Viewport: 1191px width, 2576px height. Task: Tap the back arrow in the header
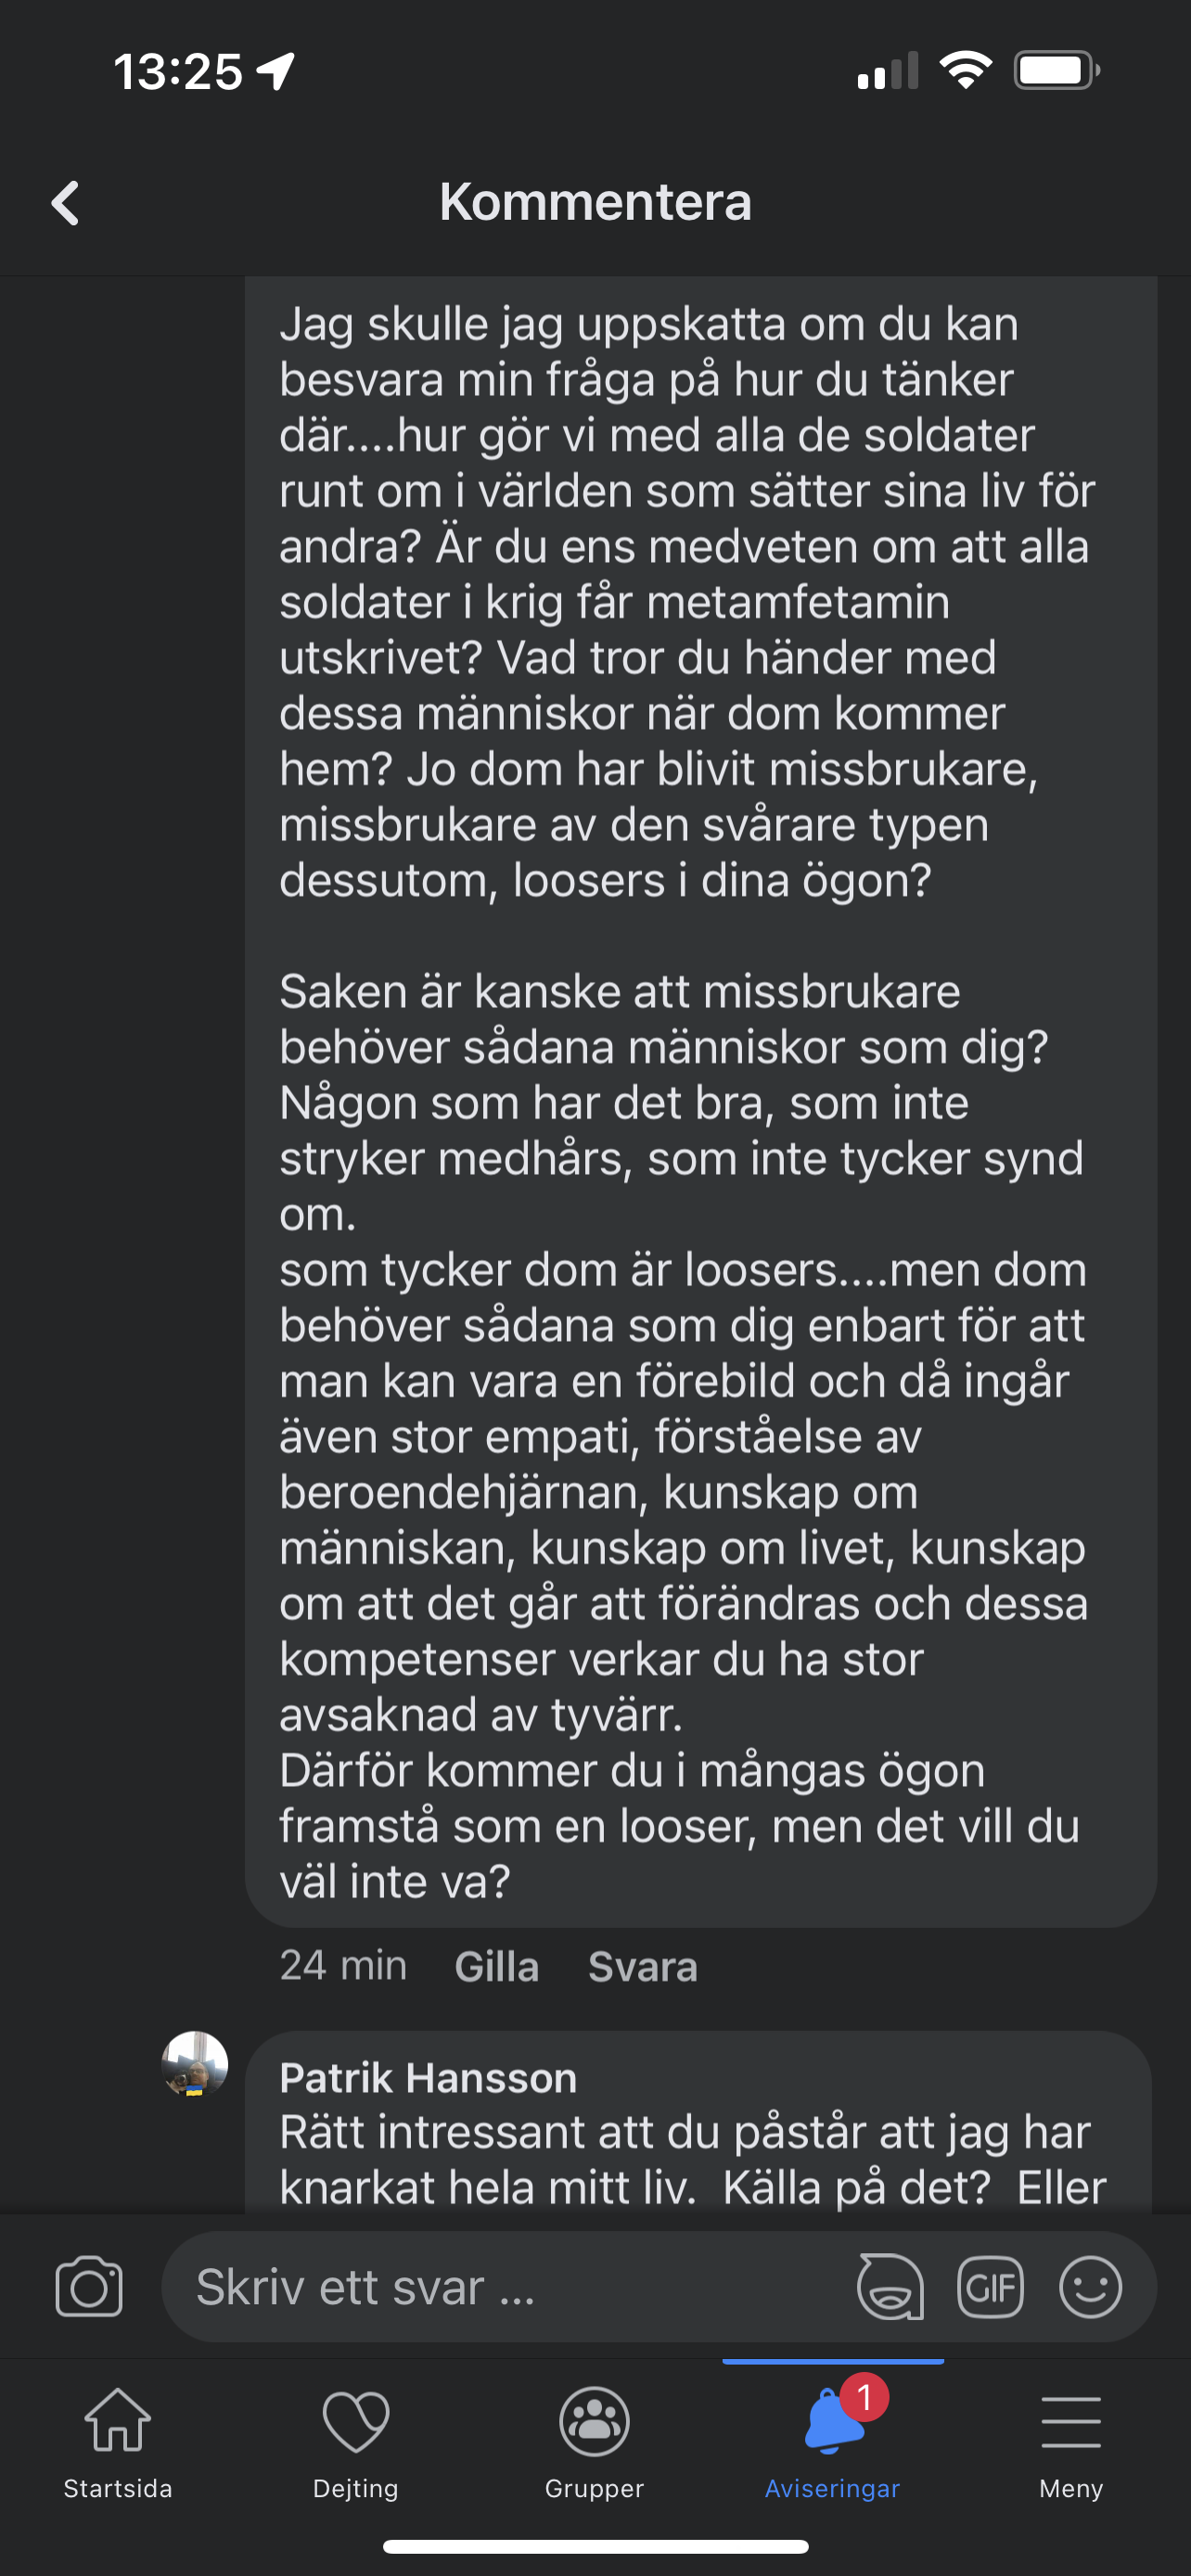(65, 203)
